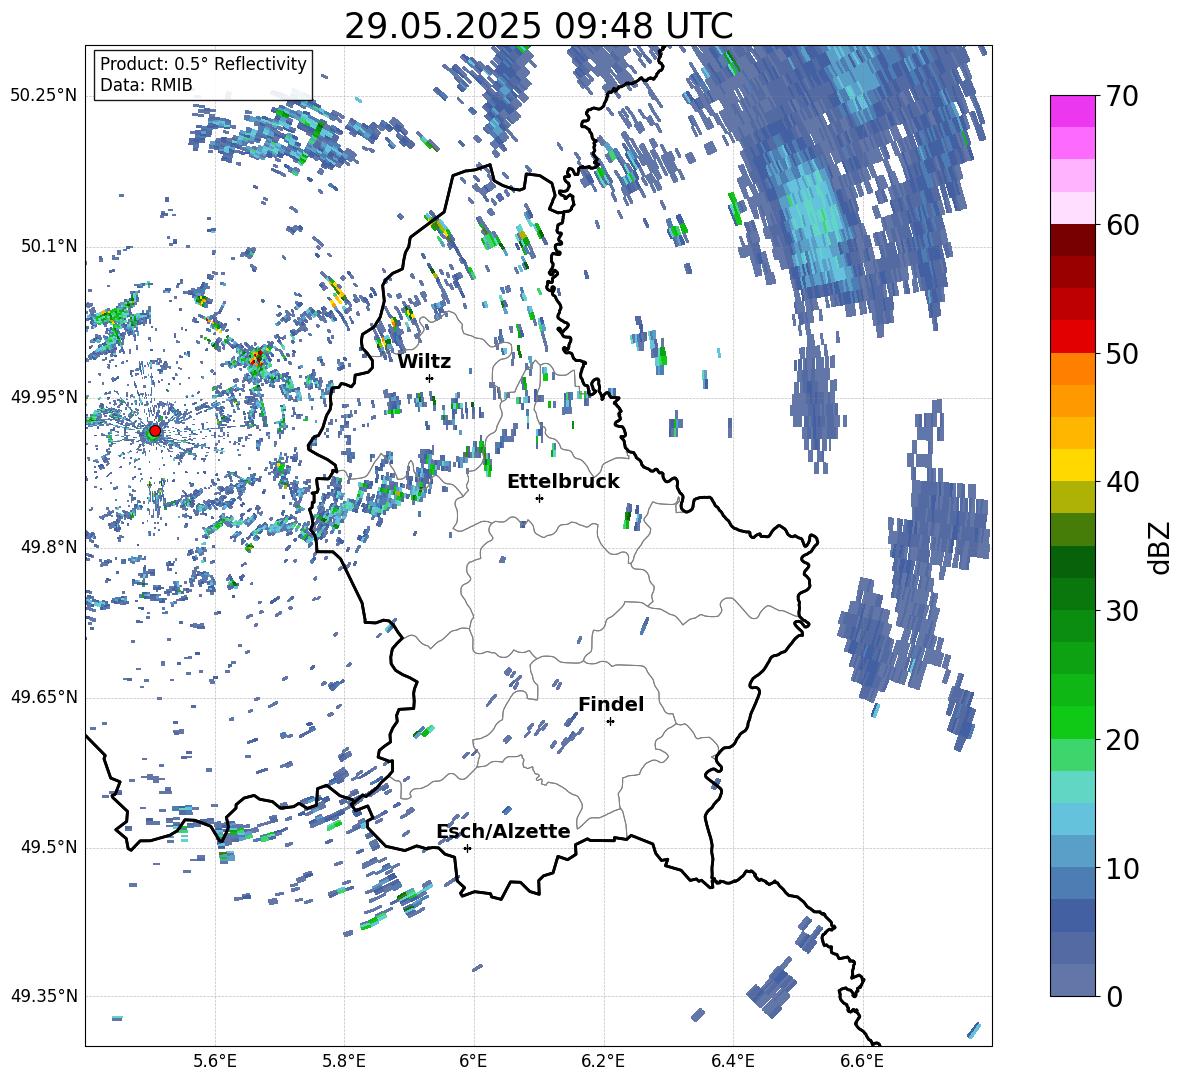
Task: Click the 6°E longitude tick label
Action: pyautogui.click(x=473, y=1061)
